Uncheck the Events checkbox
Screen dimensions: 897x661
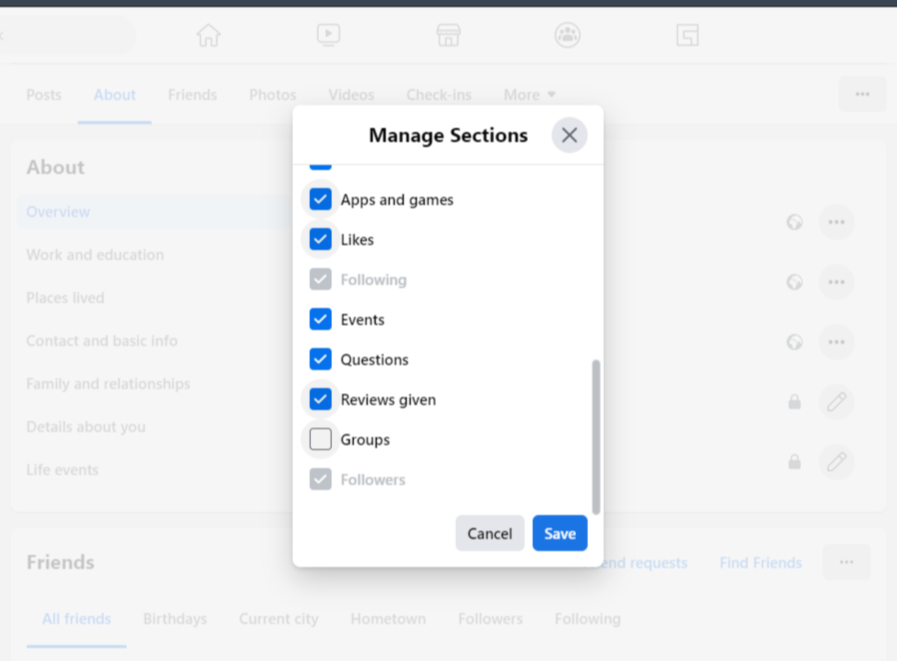320,319
